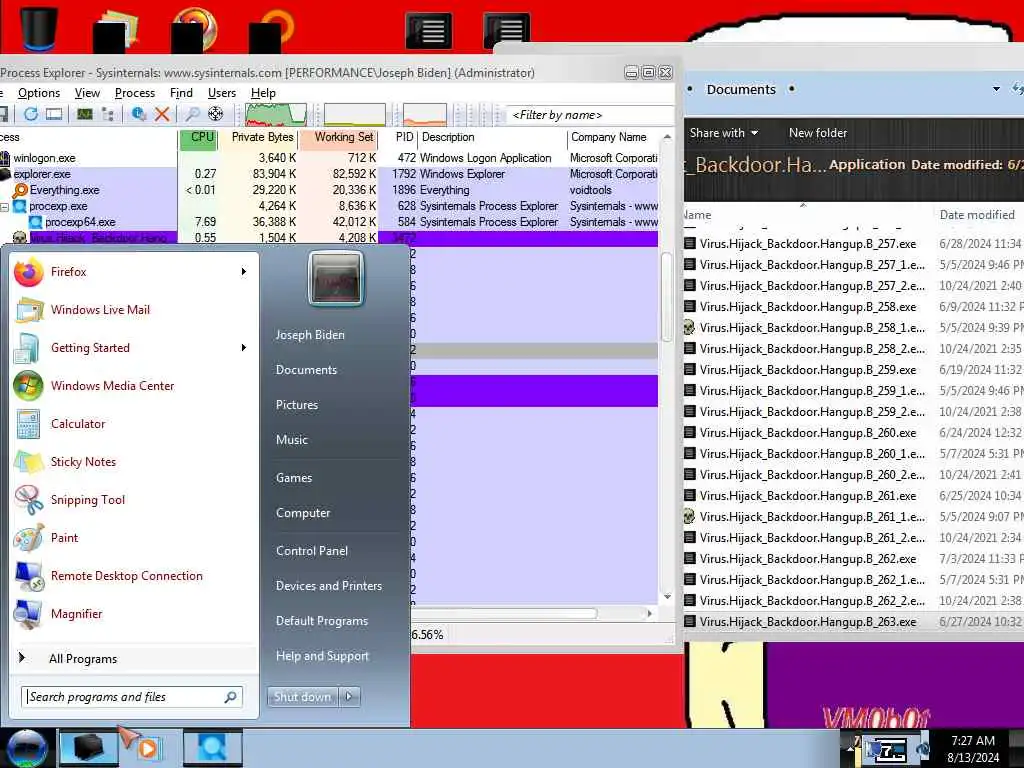Click Process Explorer vertical scrollbar thumb
The height and width of the screenshot is (768, 1024).
click(x=667, y=297)
